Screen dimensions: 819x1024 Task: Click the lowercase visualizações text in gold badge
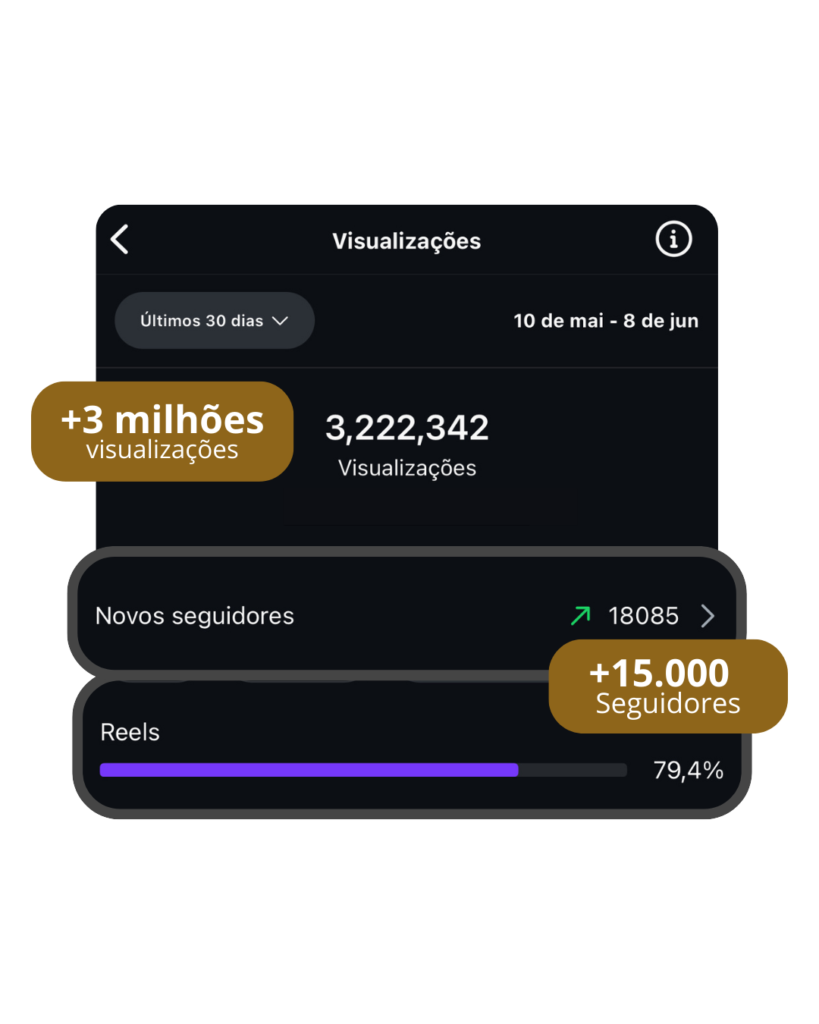tap(162, 450)
